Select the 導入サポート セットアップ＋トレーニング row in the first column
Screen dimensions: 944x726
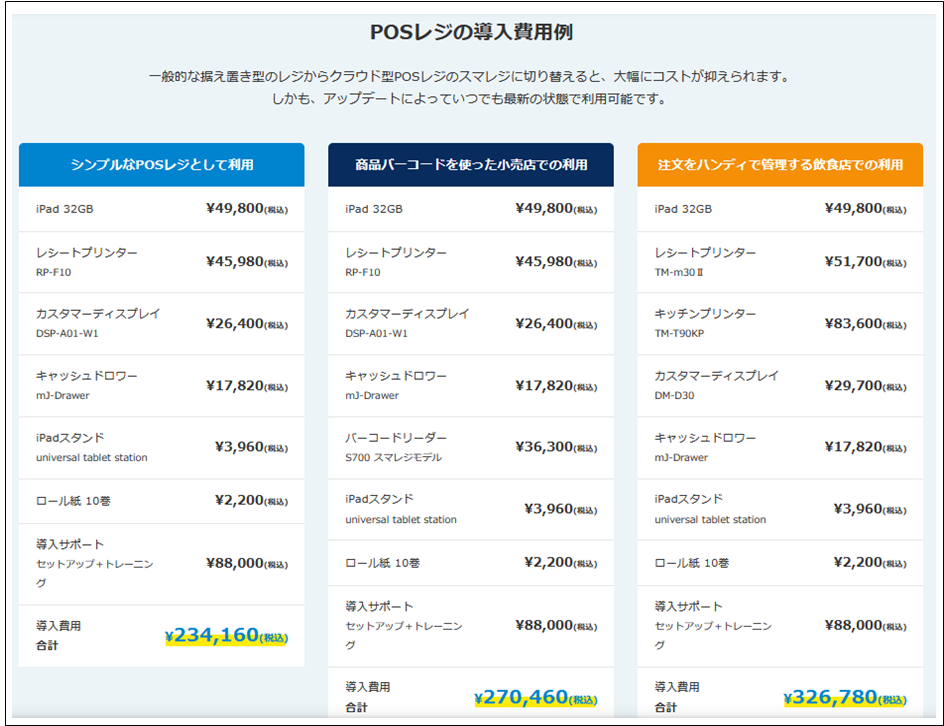point(160,561)
